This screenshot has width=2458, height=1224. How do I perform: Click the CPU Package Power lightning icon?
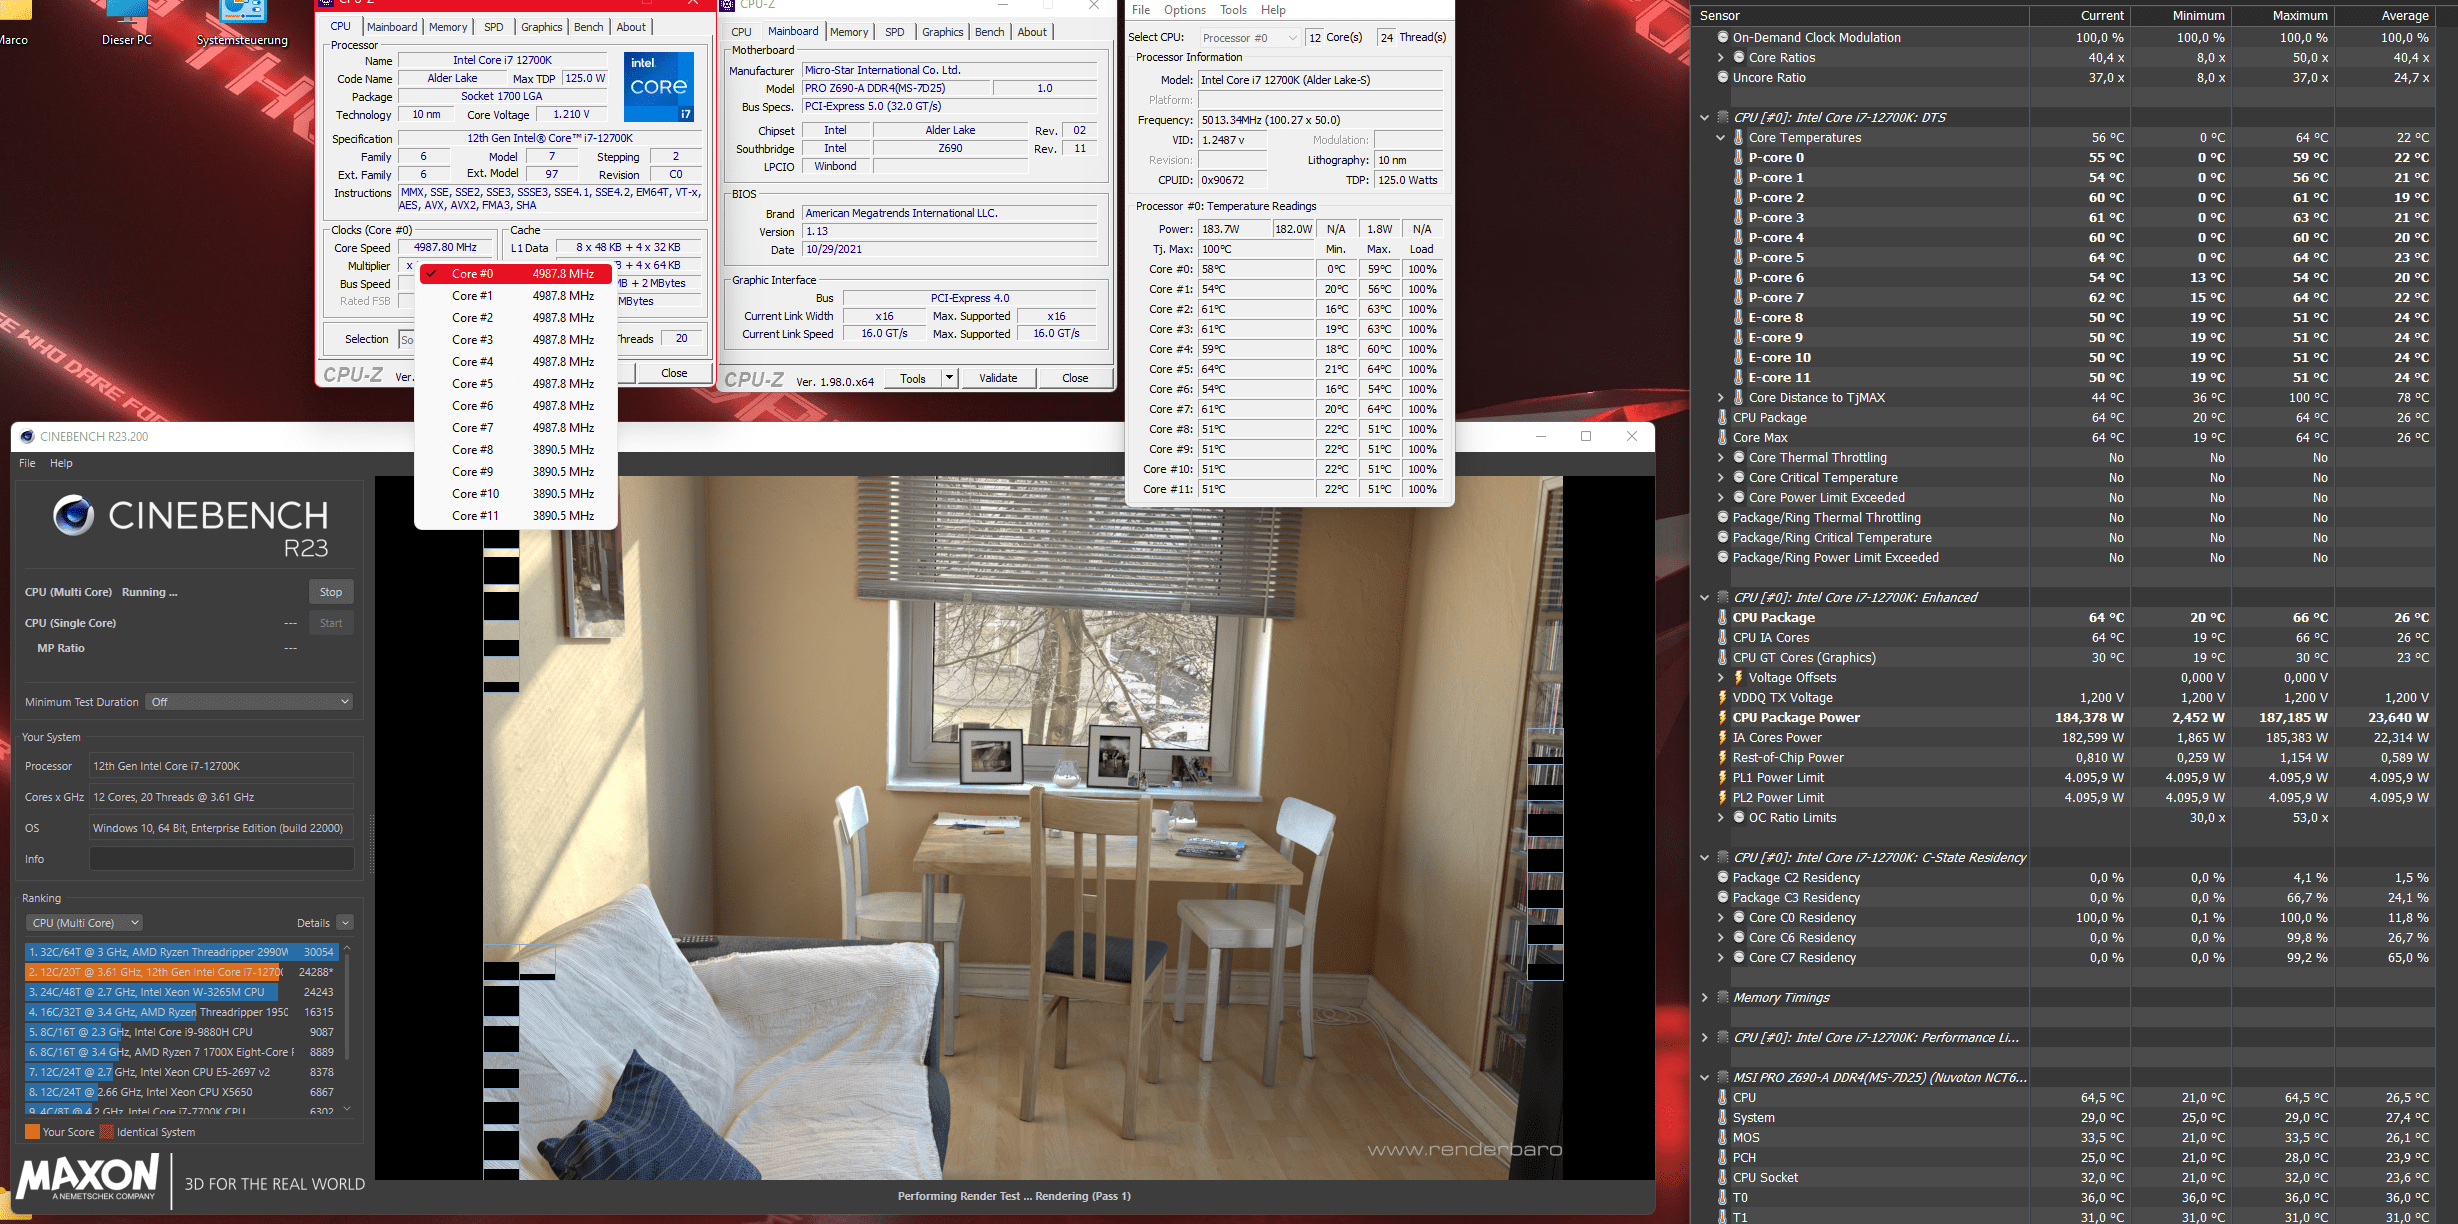pyautogui.click(x=1722, y=717)
